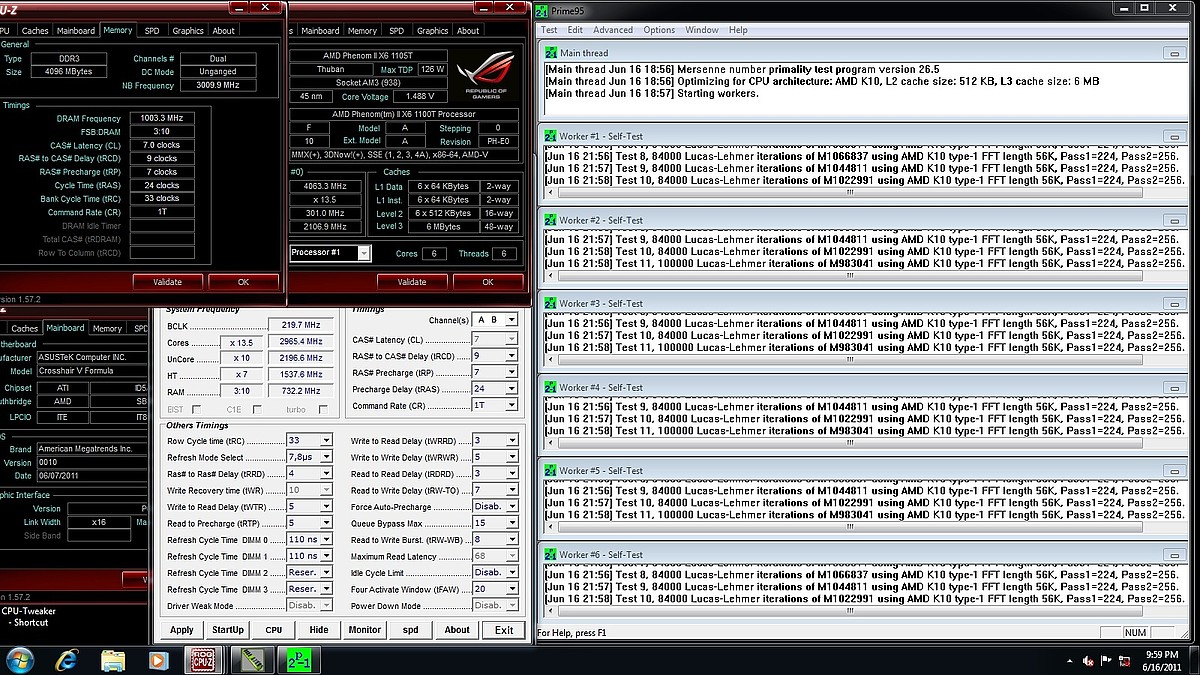Screen dimensions: 1200x675
Task: Switch to SPD tab in CPU-Z Memory window
Action: [x=151, y=31]
